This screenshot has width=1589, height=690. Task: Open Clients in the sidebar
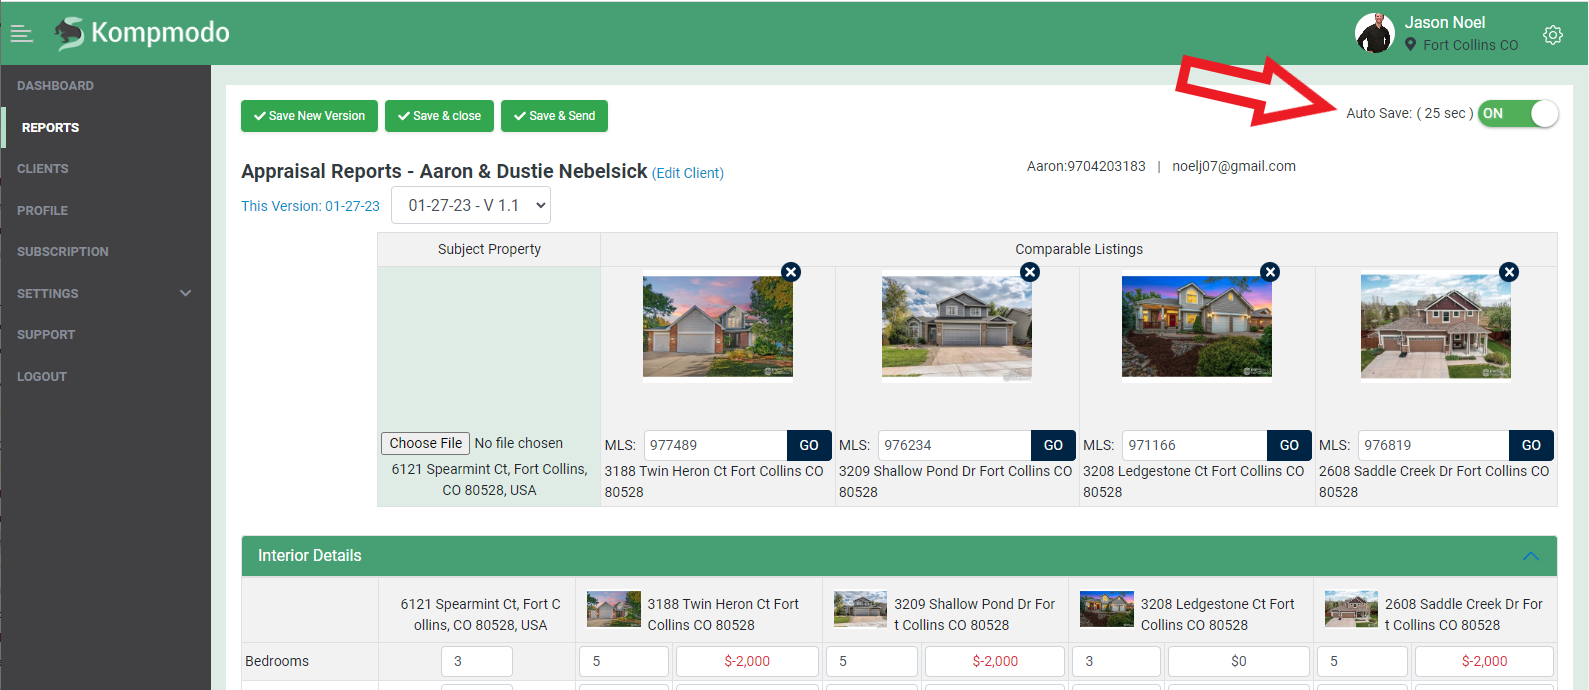(x=43, y=169)
